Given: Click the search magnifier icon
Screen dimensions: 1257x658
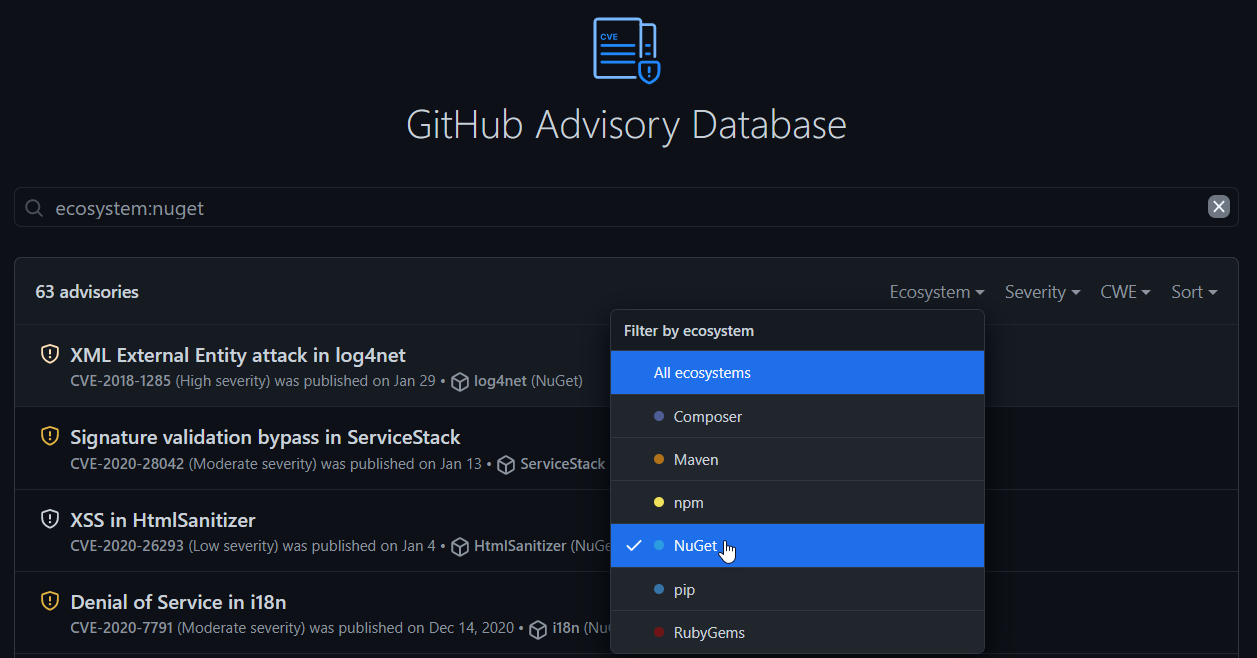Looking at the screenshot, I should coord(34,208).
